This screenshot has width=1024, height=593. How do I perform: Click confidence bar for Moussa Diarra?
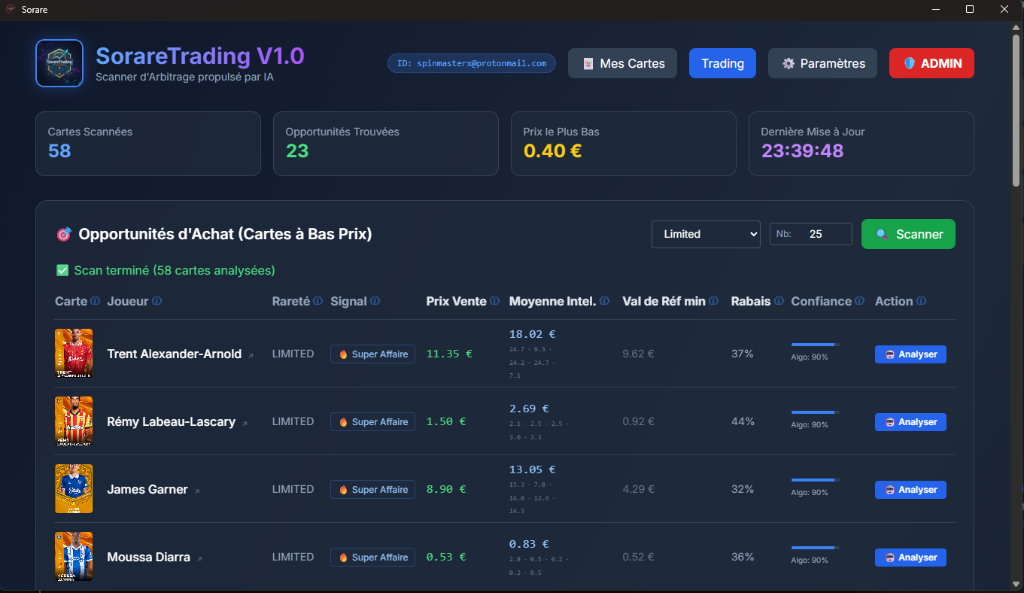(814, 547)
